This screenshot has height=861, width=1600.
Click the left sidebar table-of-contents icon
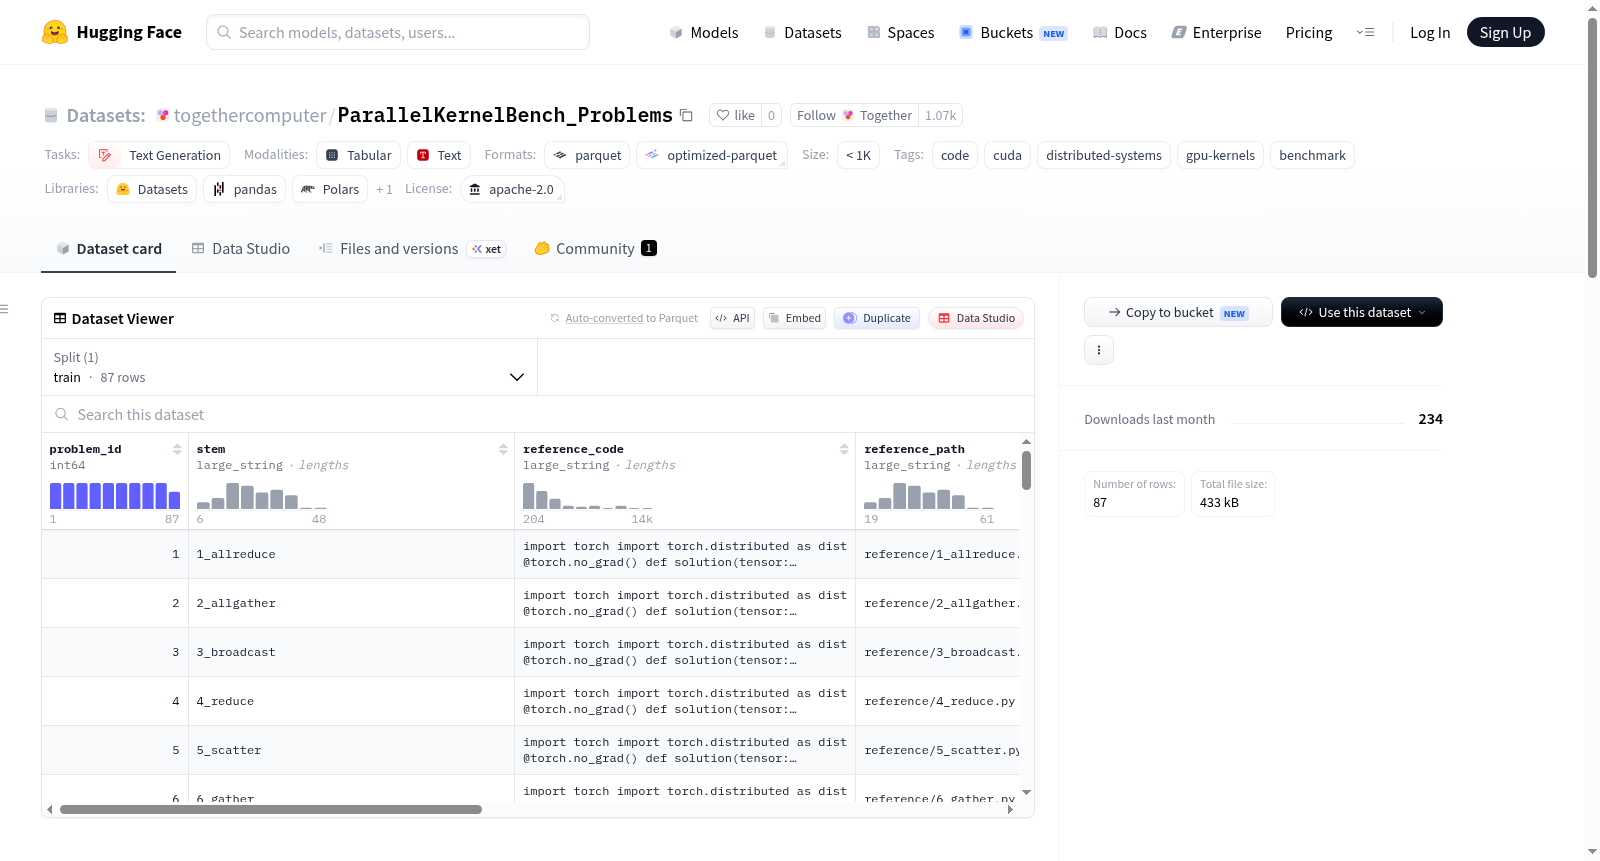[x=4, y=309]
